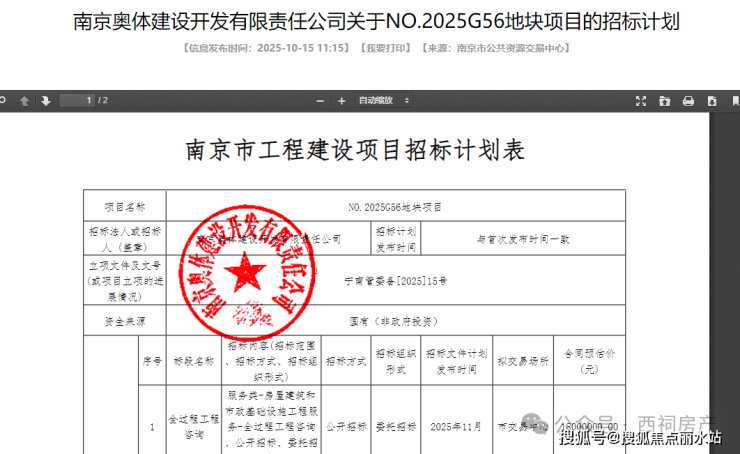740x454 pixels.
Task: Go to the previous PDF page
Action: (25, 100)
